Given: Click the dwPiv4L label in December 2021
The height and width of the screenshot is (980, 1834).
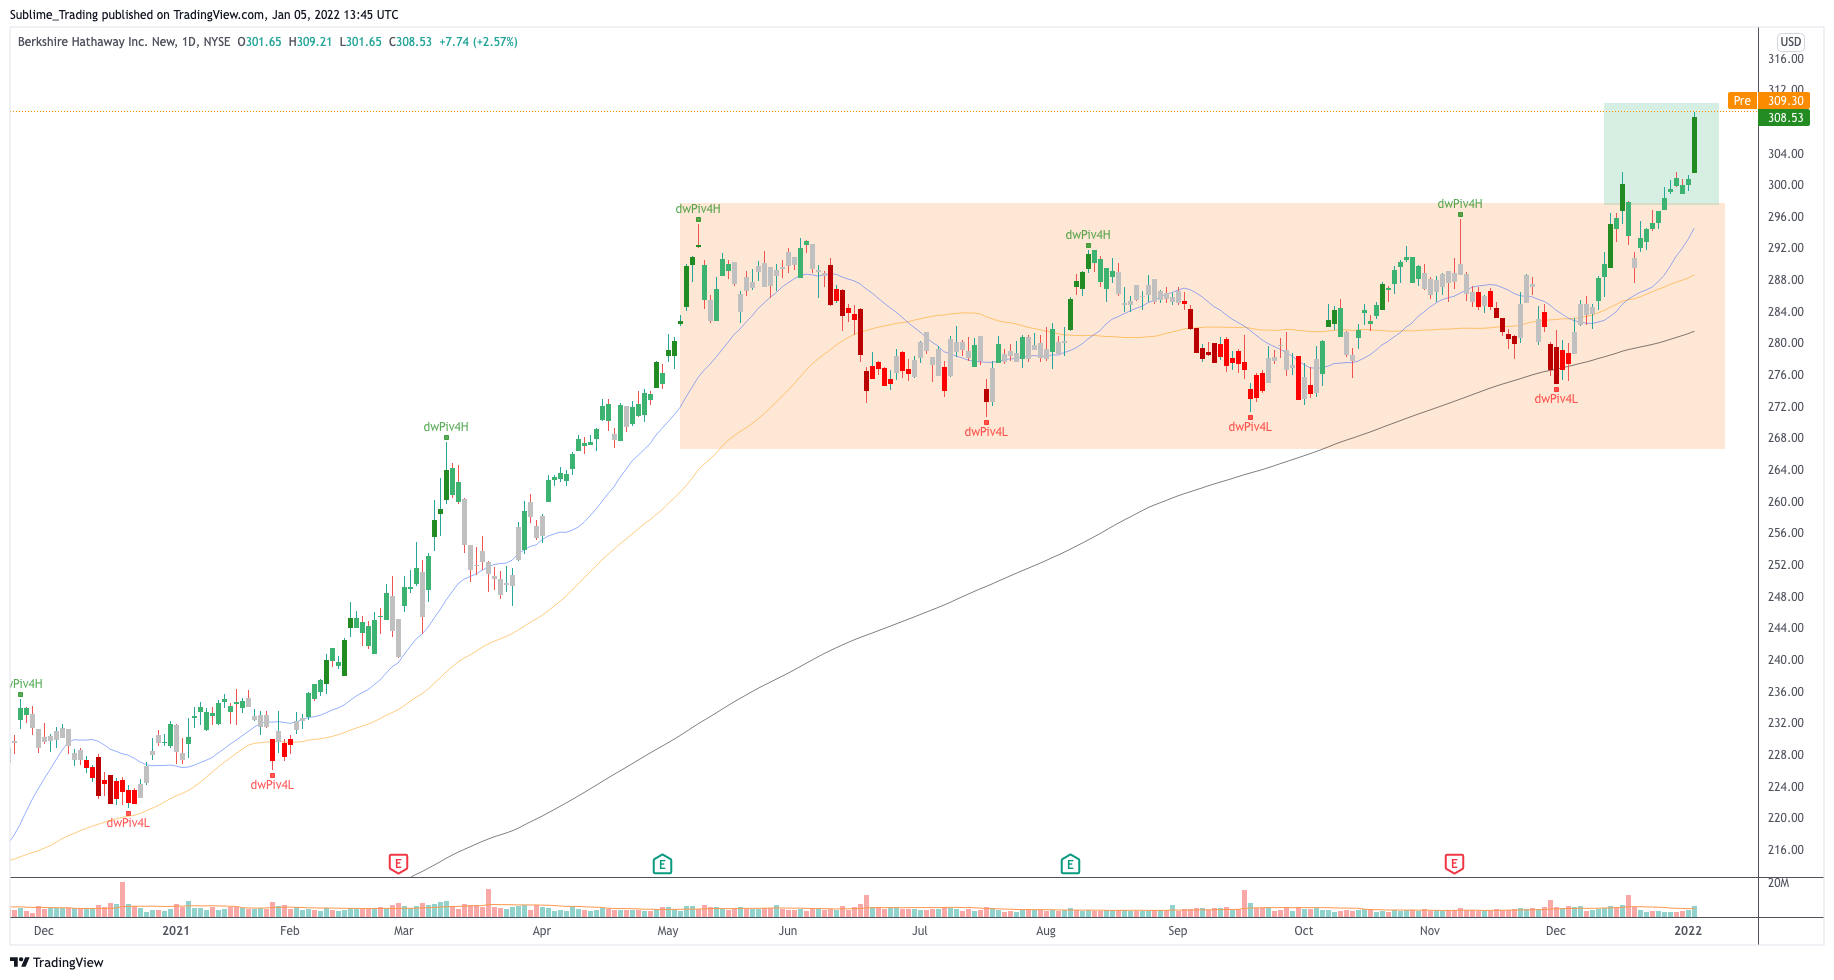Looking at the screenshot, I should 1556,399.
